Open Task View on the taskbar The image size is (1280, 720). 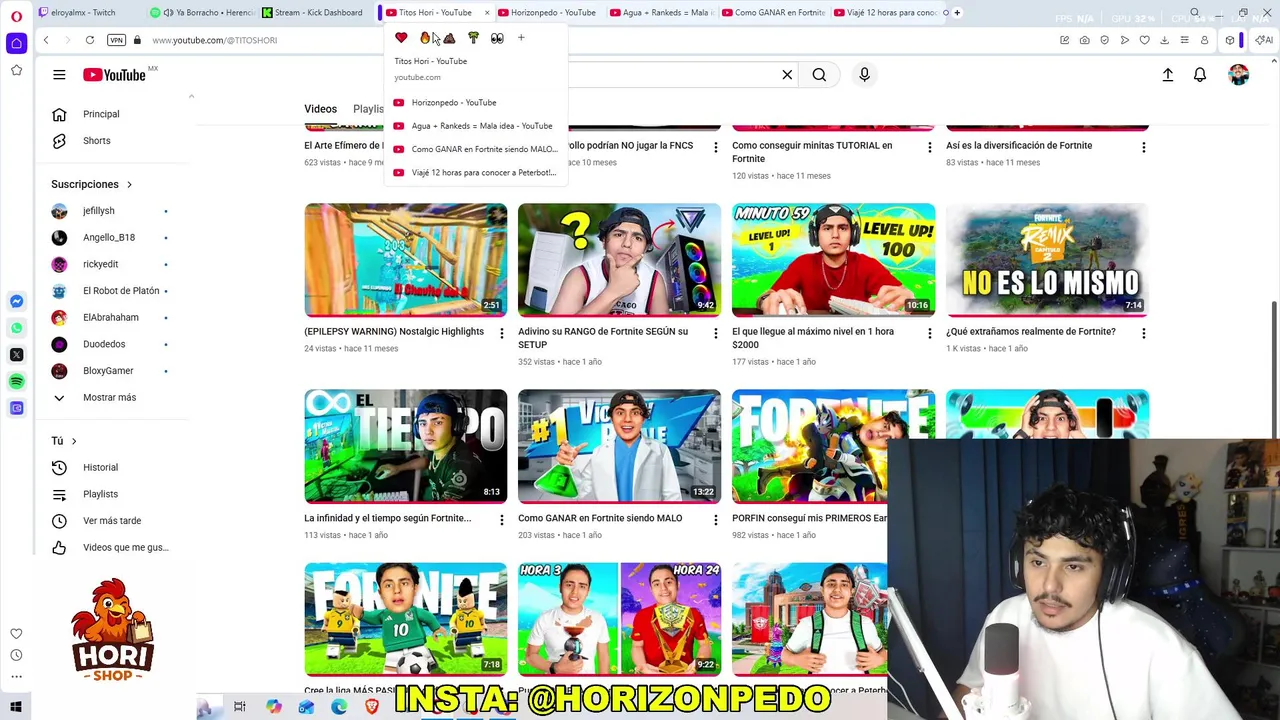point(240,707)
